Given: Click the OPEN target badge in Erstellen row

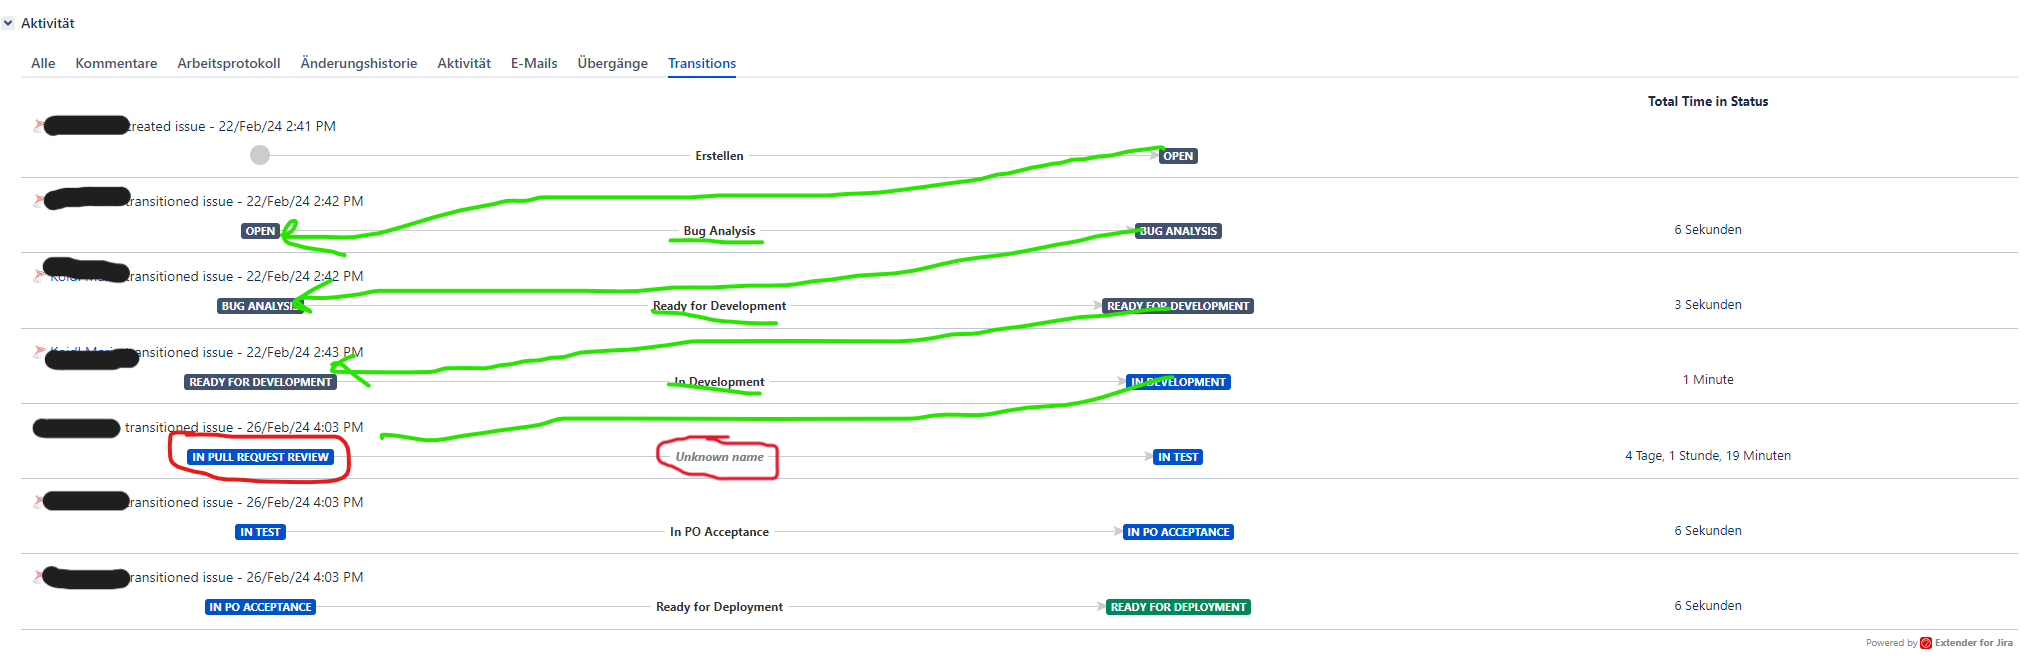Looking at the screenshot, I should click(x=1178, y=156).
